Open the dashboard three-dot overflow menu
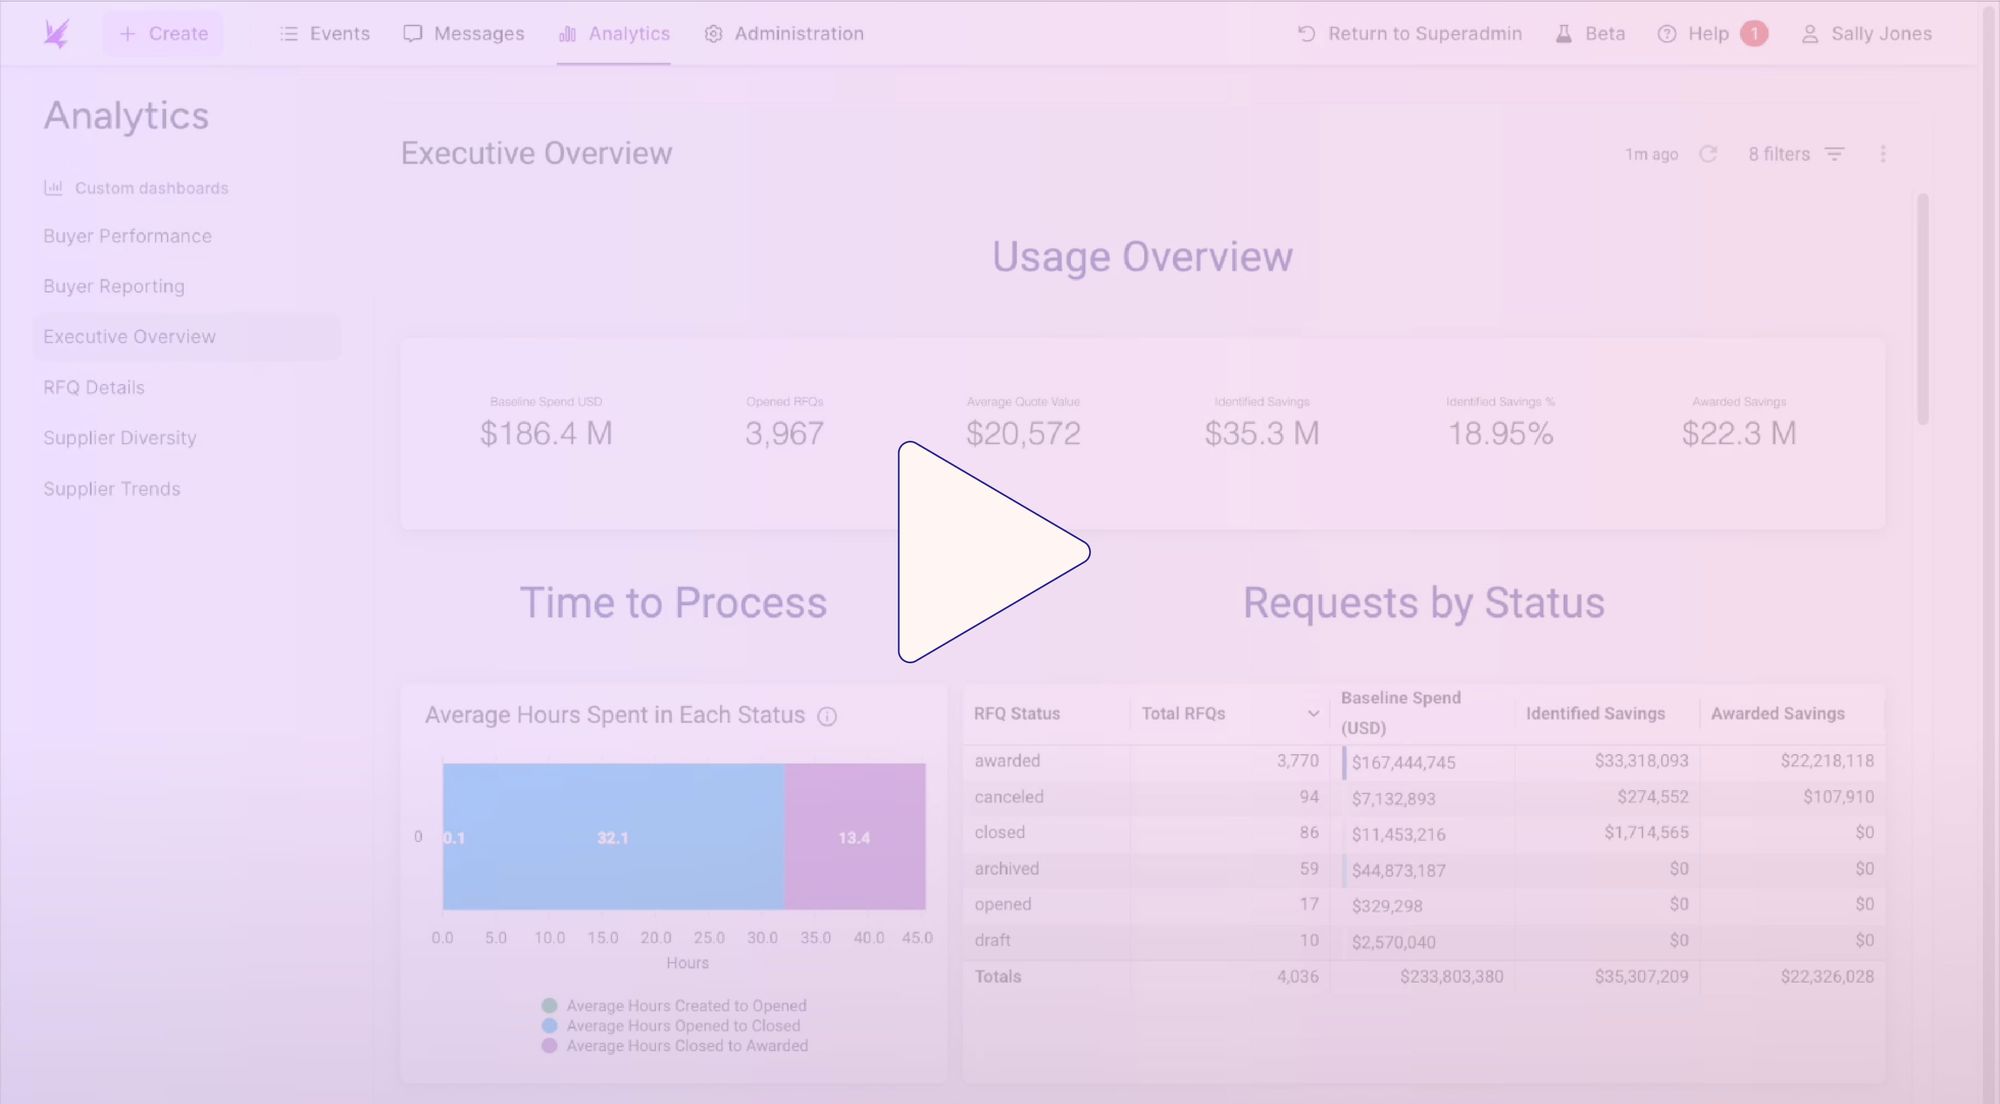2000x1104 pixels. coord(1883,154)
